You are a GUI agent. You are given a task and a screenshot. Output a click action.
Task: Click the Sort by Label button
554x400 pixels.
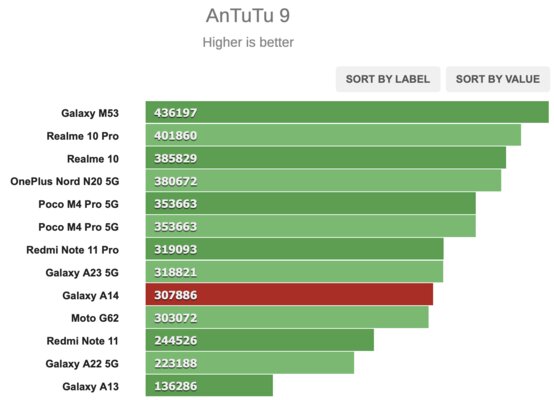(x=388, y=79)
